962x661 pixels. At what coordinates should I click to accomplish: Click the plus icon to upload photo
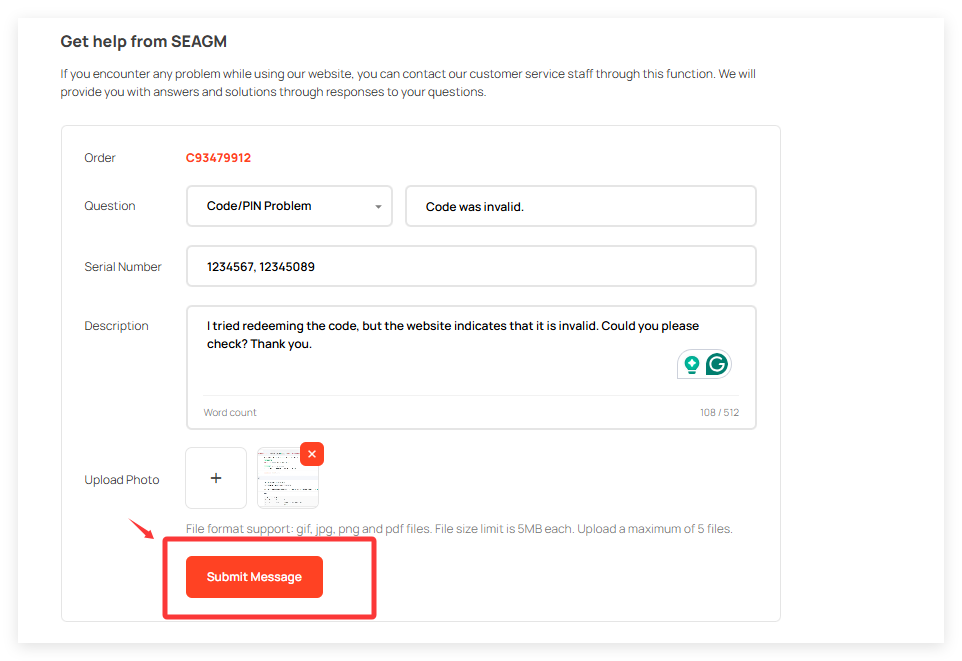(216, 478)
